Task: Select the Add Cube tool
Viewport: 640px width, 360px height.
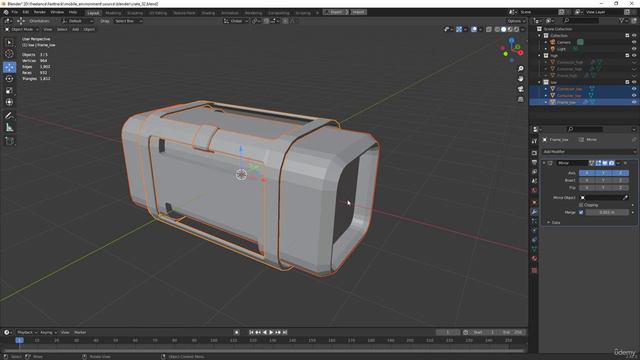Action: (9, 141)
